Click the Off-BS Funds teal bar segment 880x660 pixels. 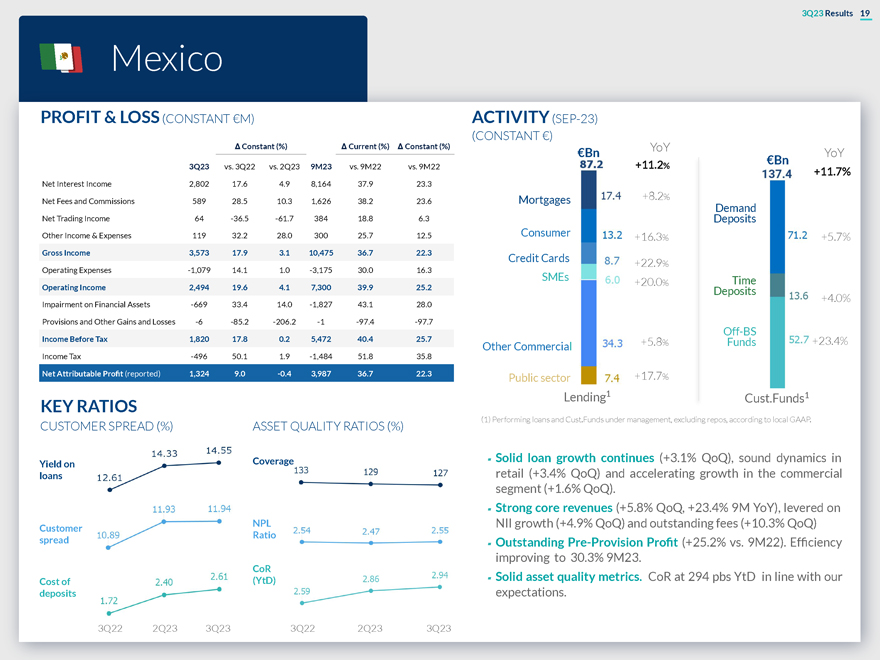click(777, 342)
